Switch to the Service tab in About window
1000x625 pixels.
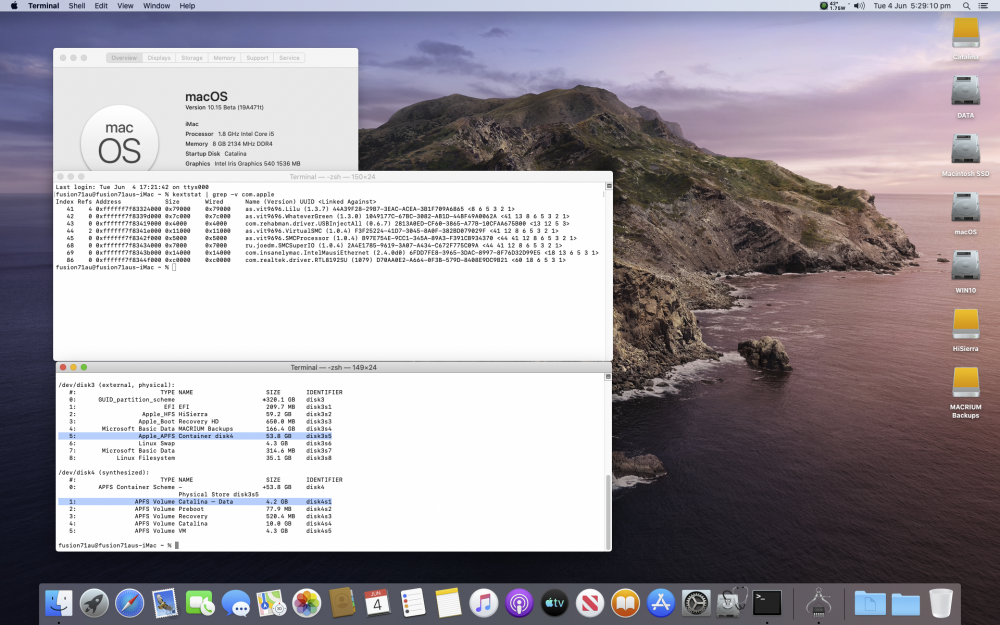(x=289, y=58)
